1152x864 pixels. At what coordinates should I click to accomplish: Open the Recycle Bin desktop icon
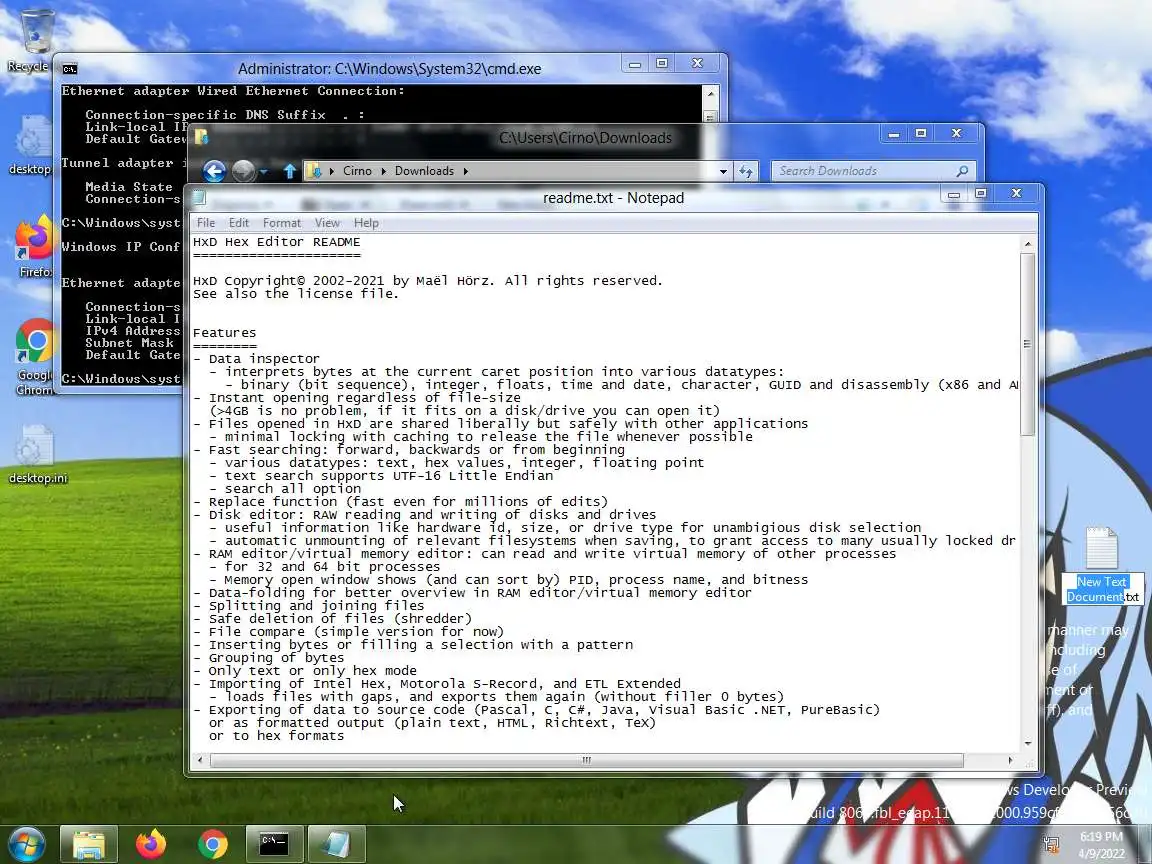tap(33, 38)
